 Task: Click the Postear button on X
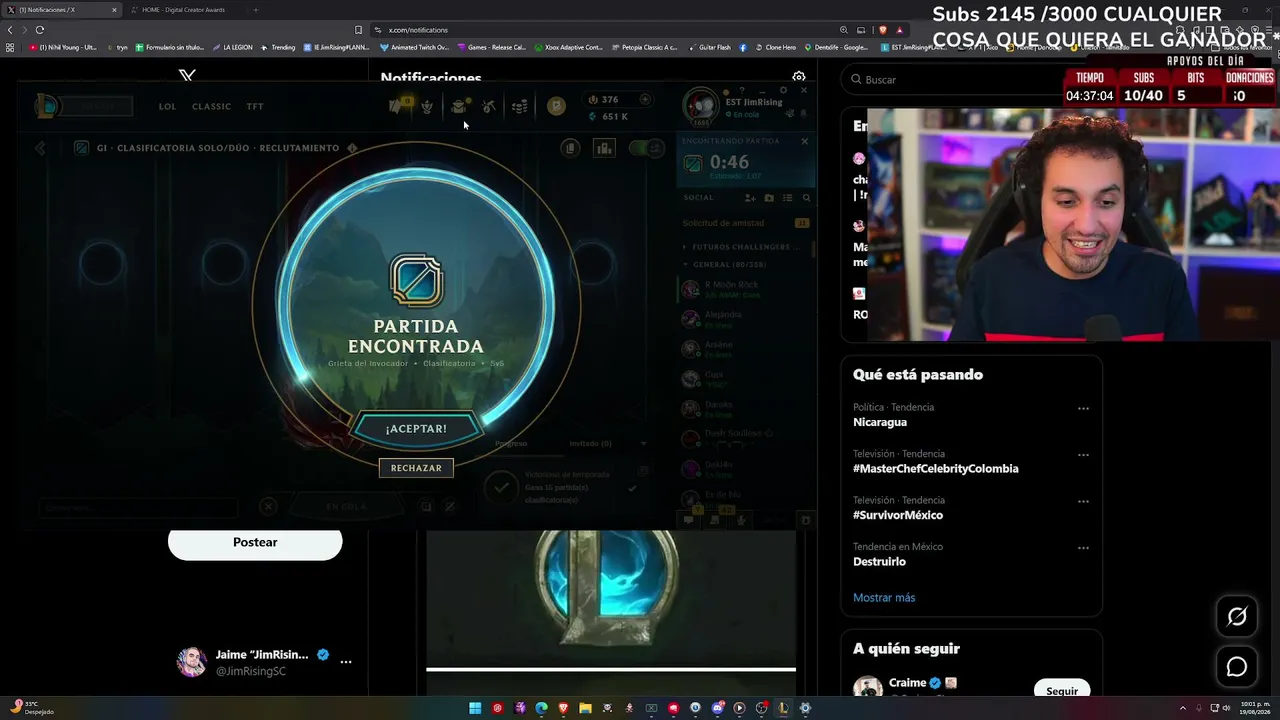(x=255, y=542)
